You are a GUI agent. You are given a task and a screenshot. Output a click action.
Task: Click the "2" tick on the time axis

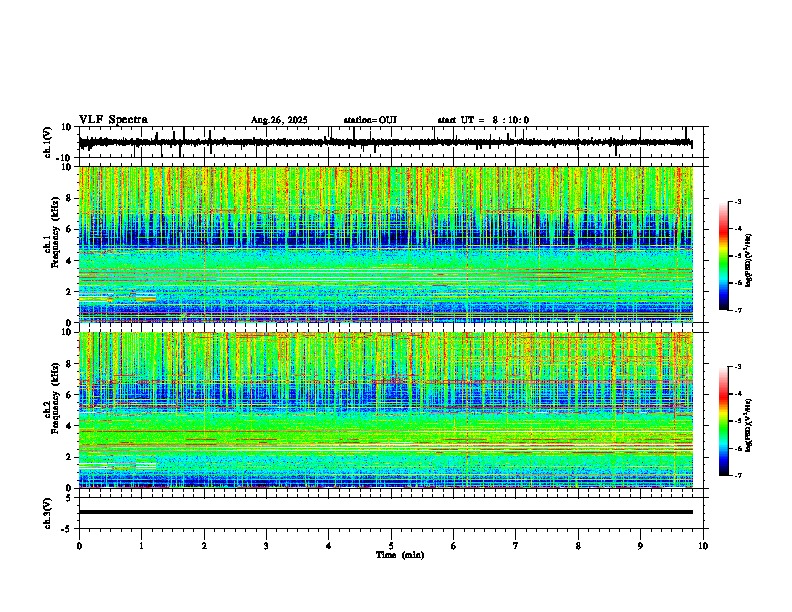204,546
